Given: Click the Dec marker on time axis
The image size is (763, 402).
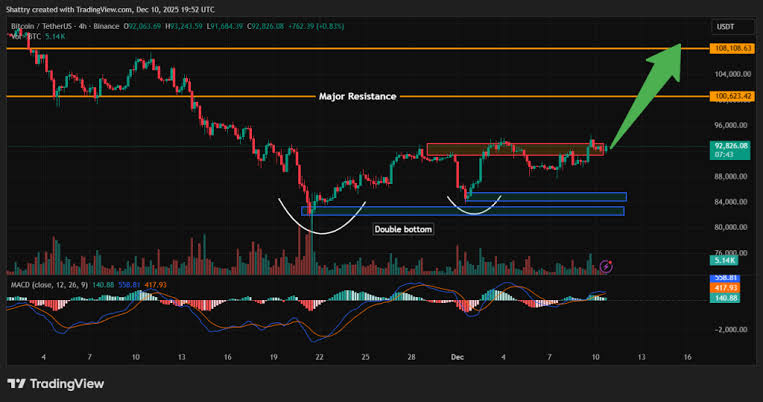Looking at the screenshot, I should pos(457,357).
